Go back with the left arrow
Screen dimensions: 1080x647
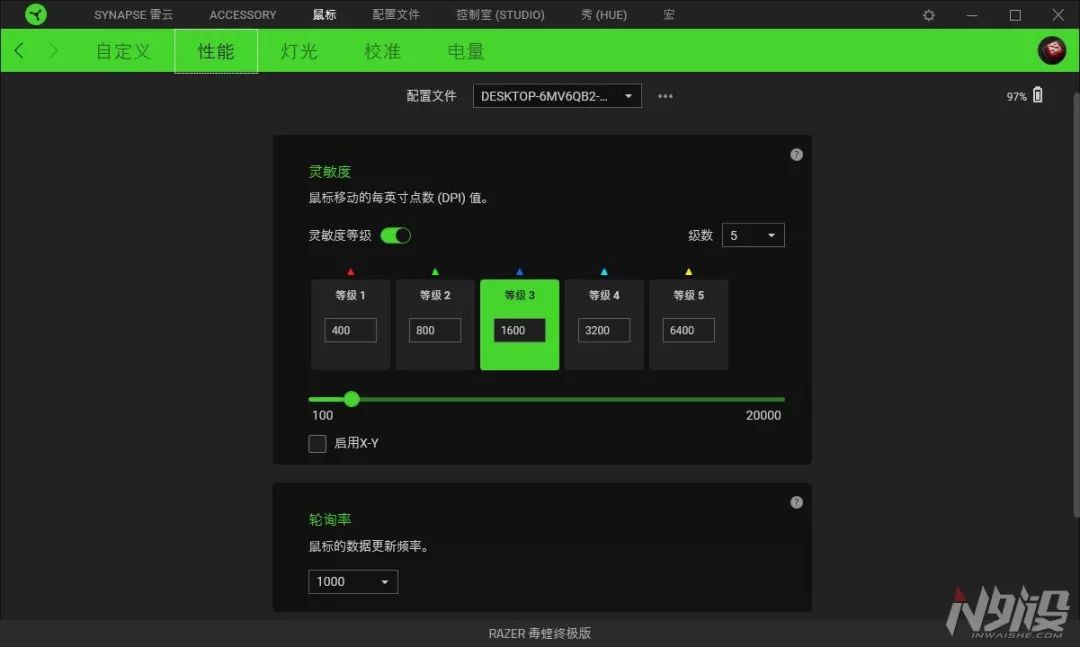(x=19, y=50)
